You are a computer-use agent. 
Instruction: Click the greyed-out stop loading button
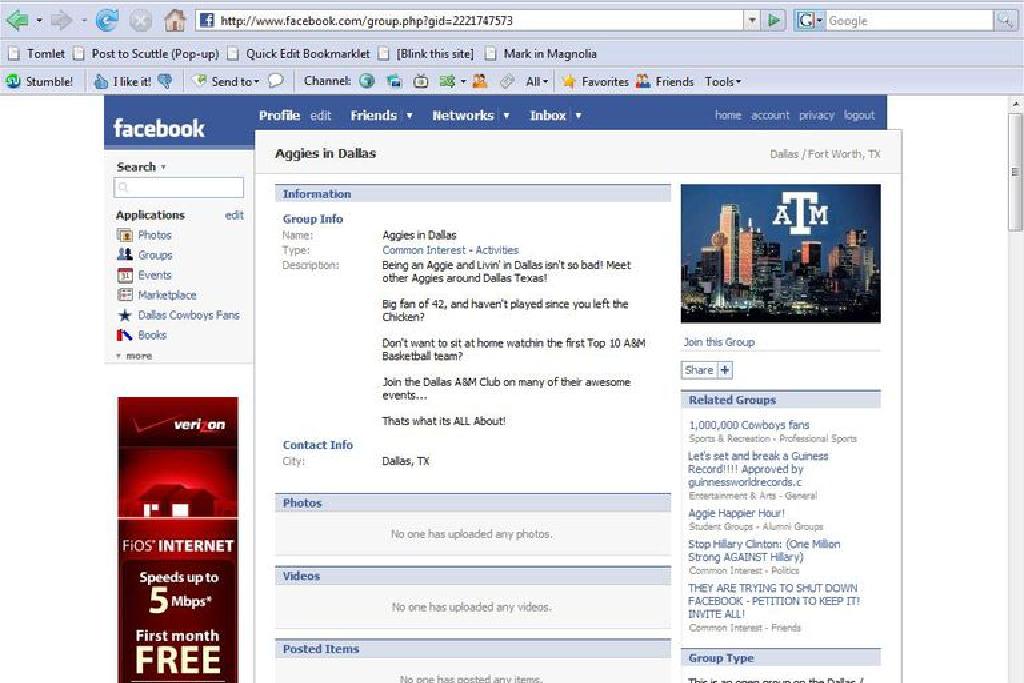point(140,21)
